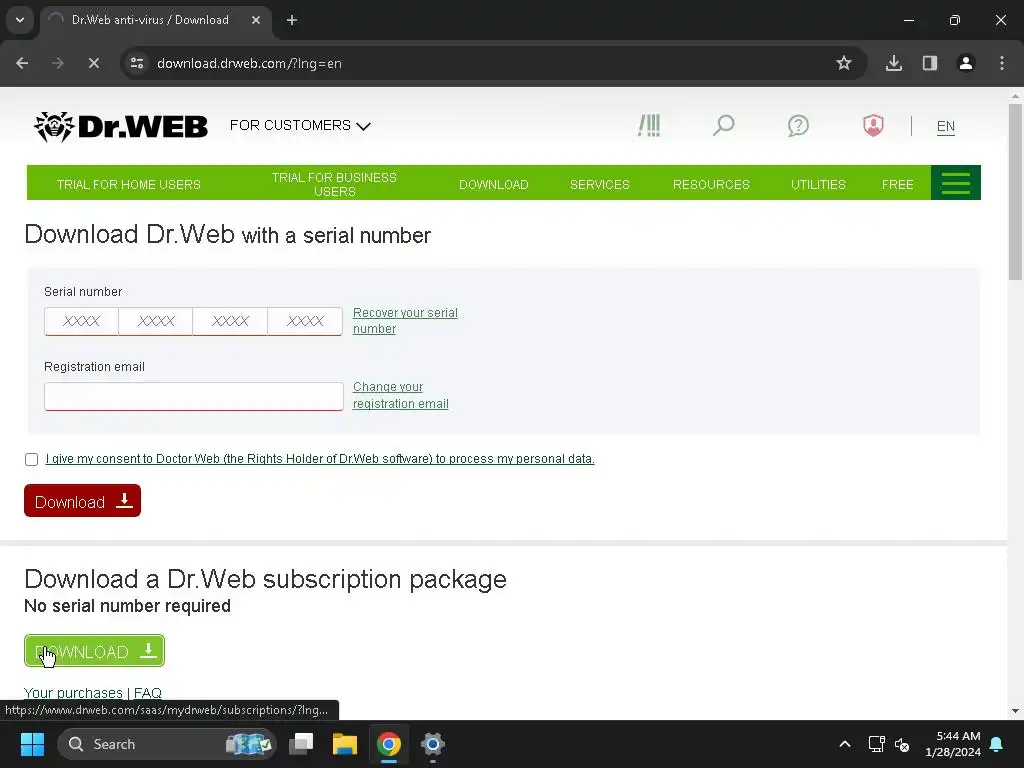The width and height of the screenshot is (1024, 768).
Task: Go forward to the next page
Action: [x=58, y=63]
